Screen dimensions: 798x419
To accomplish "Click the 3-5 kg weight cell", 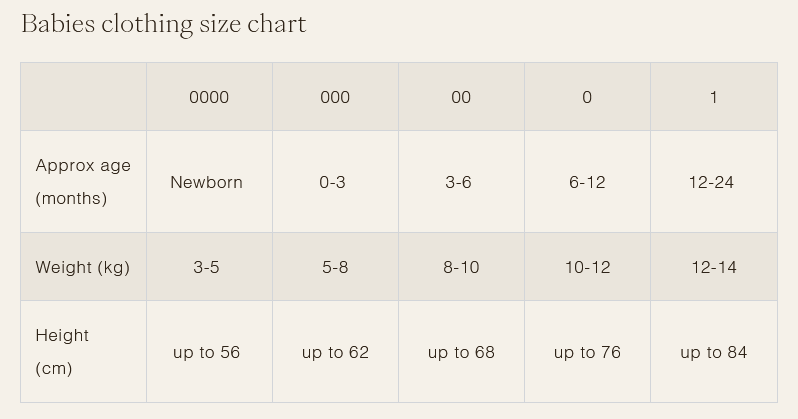I will coord(206,267).
